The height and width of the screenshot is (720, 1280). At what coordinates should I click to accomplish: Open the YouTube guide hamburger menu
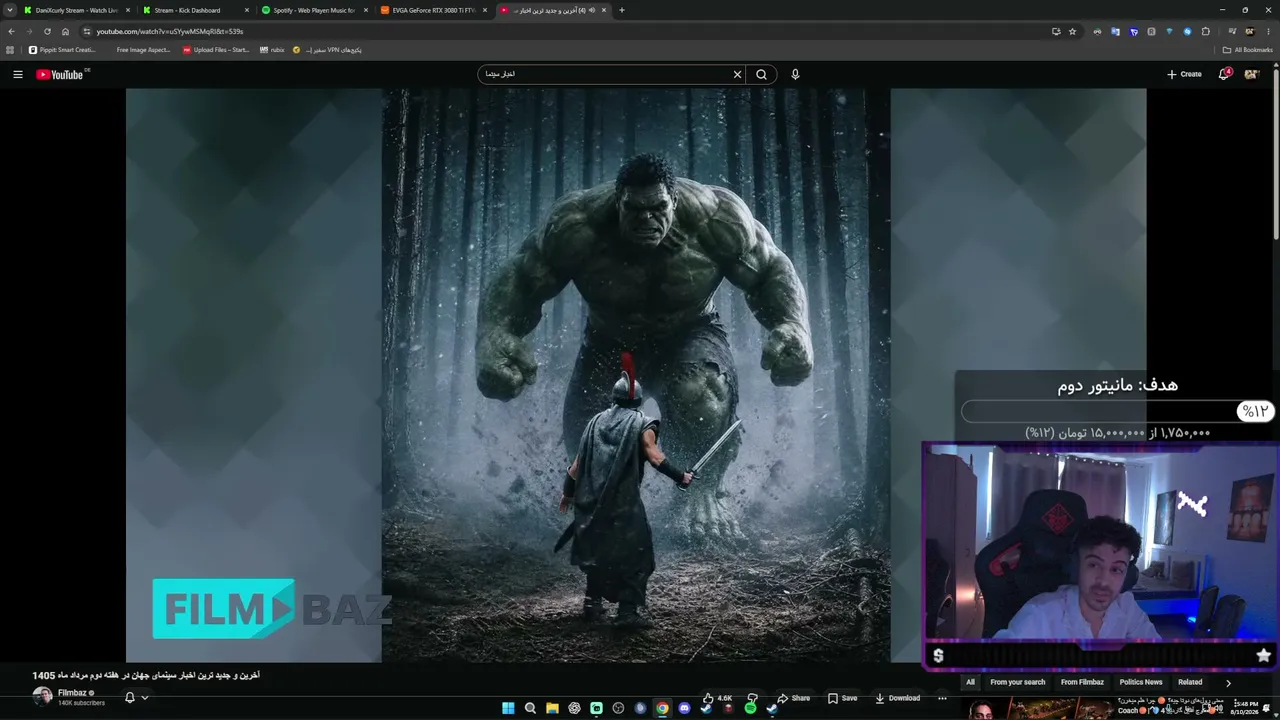pos(17,74)
